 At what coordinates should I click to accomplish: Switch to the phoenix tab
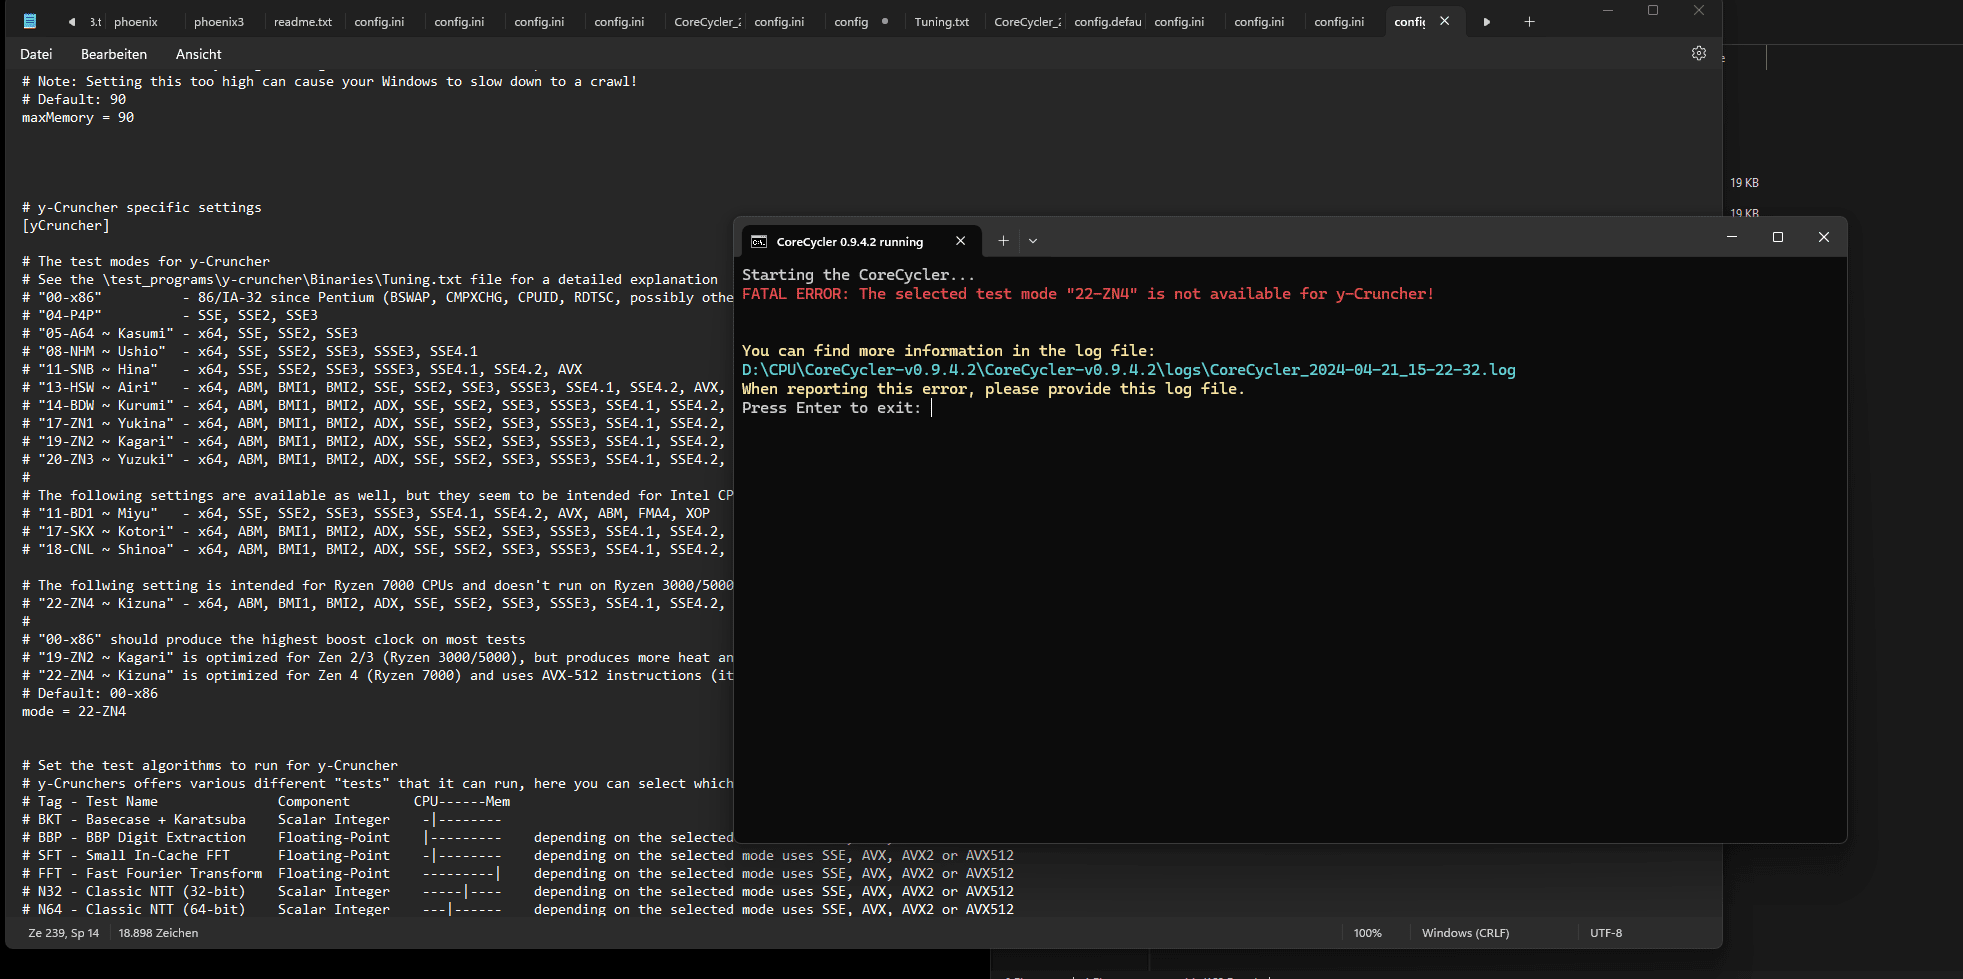pos(136,22)
